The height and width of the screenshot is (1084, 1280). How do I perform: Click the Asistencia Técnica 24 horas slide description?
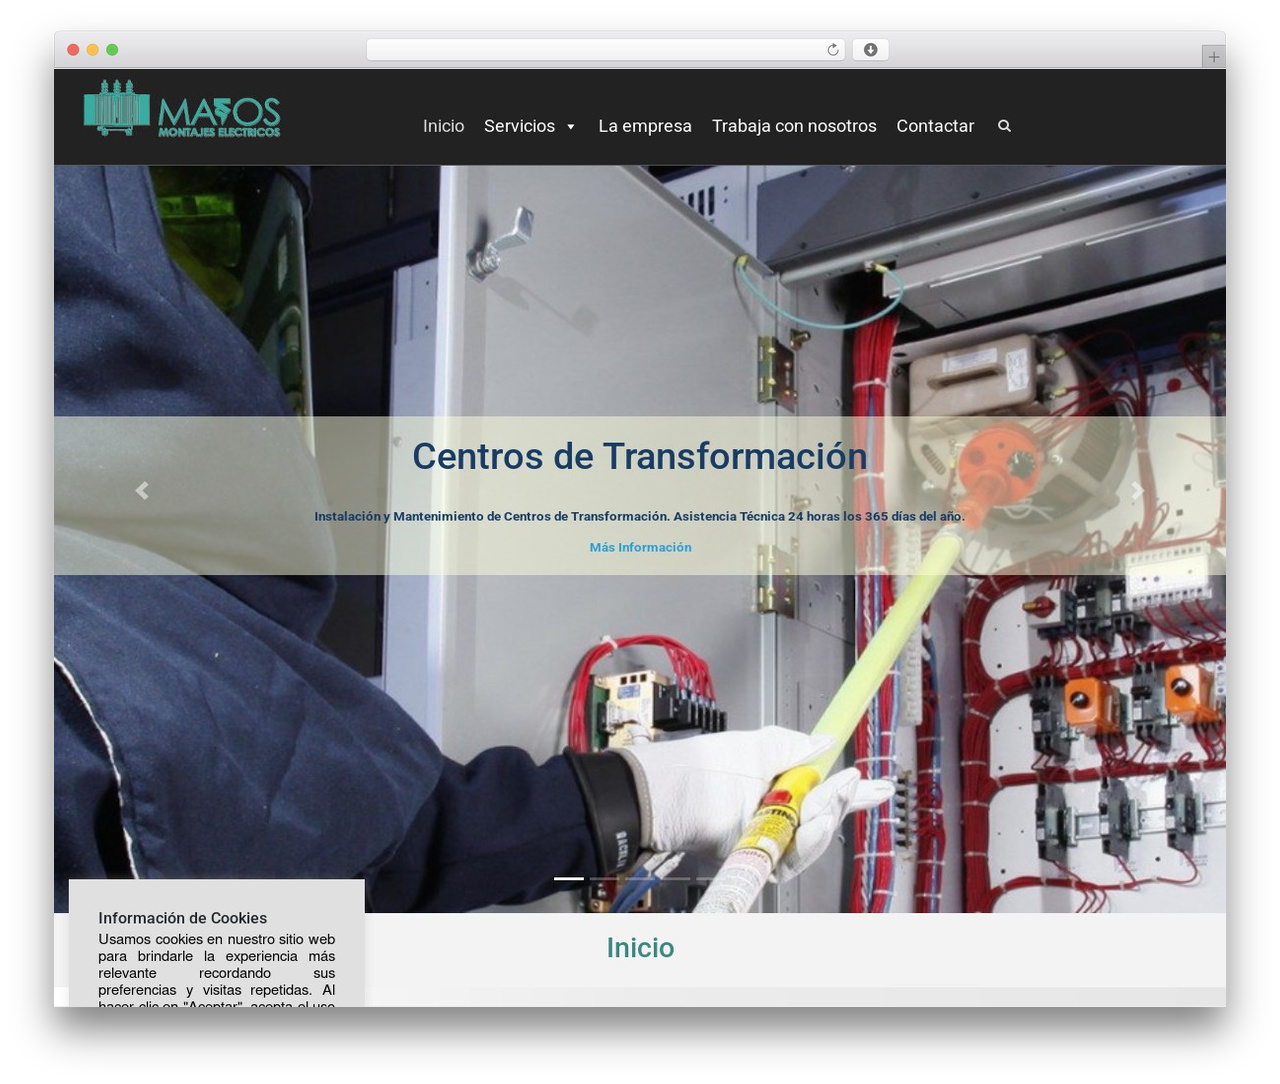tap(640, 516)
